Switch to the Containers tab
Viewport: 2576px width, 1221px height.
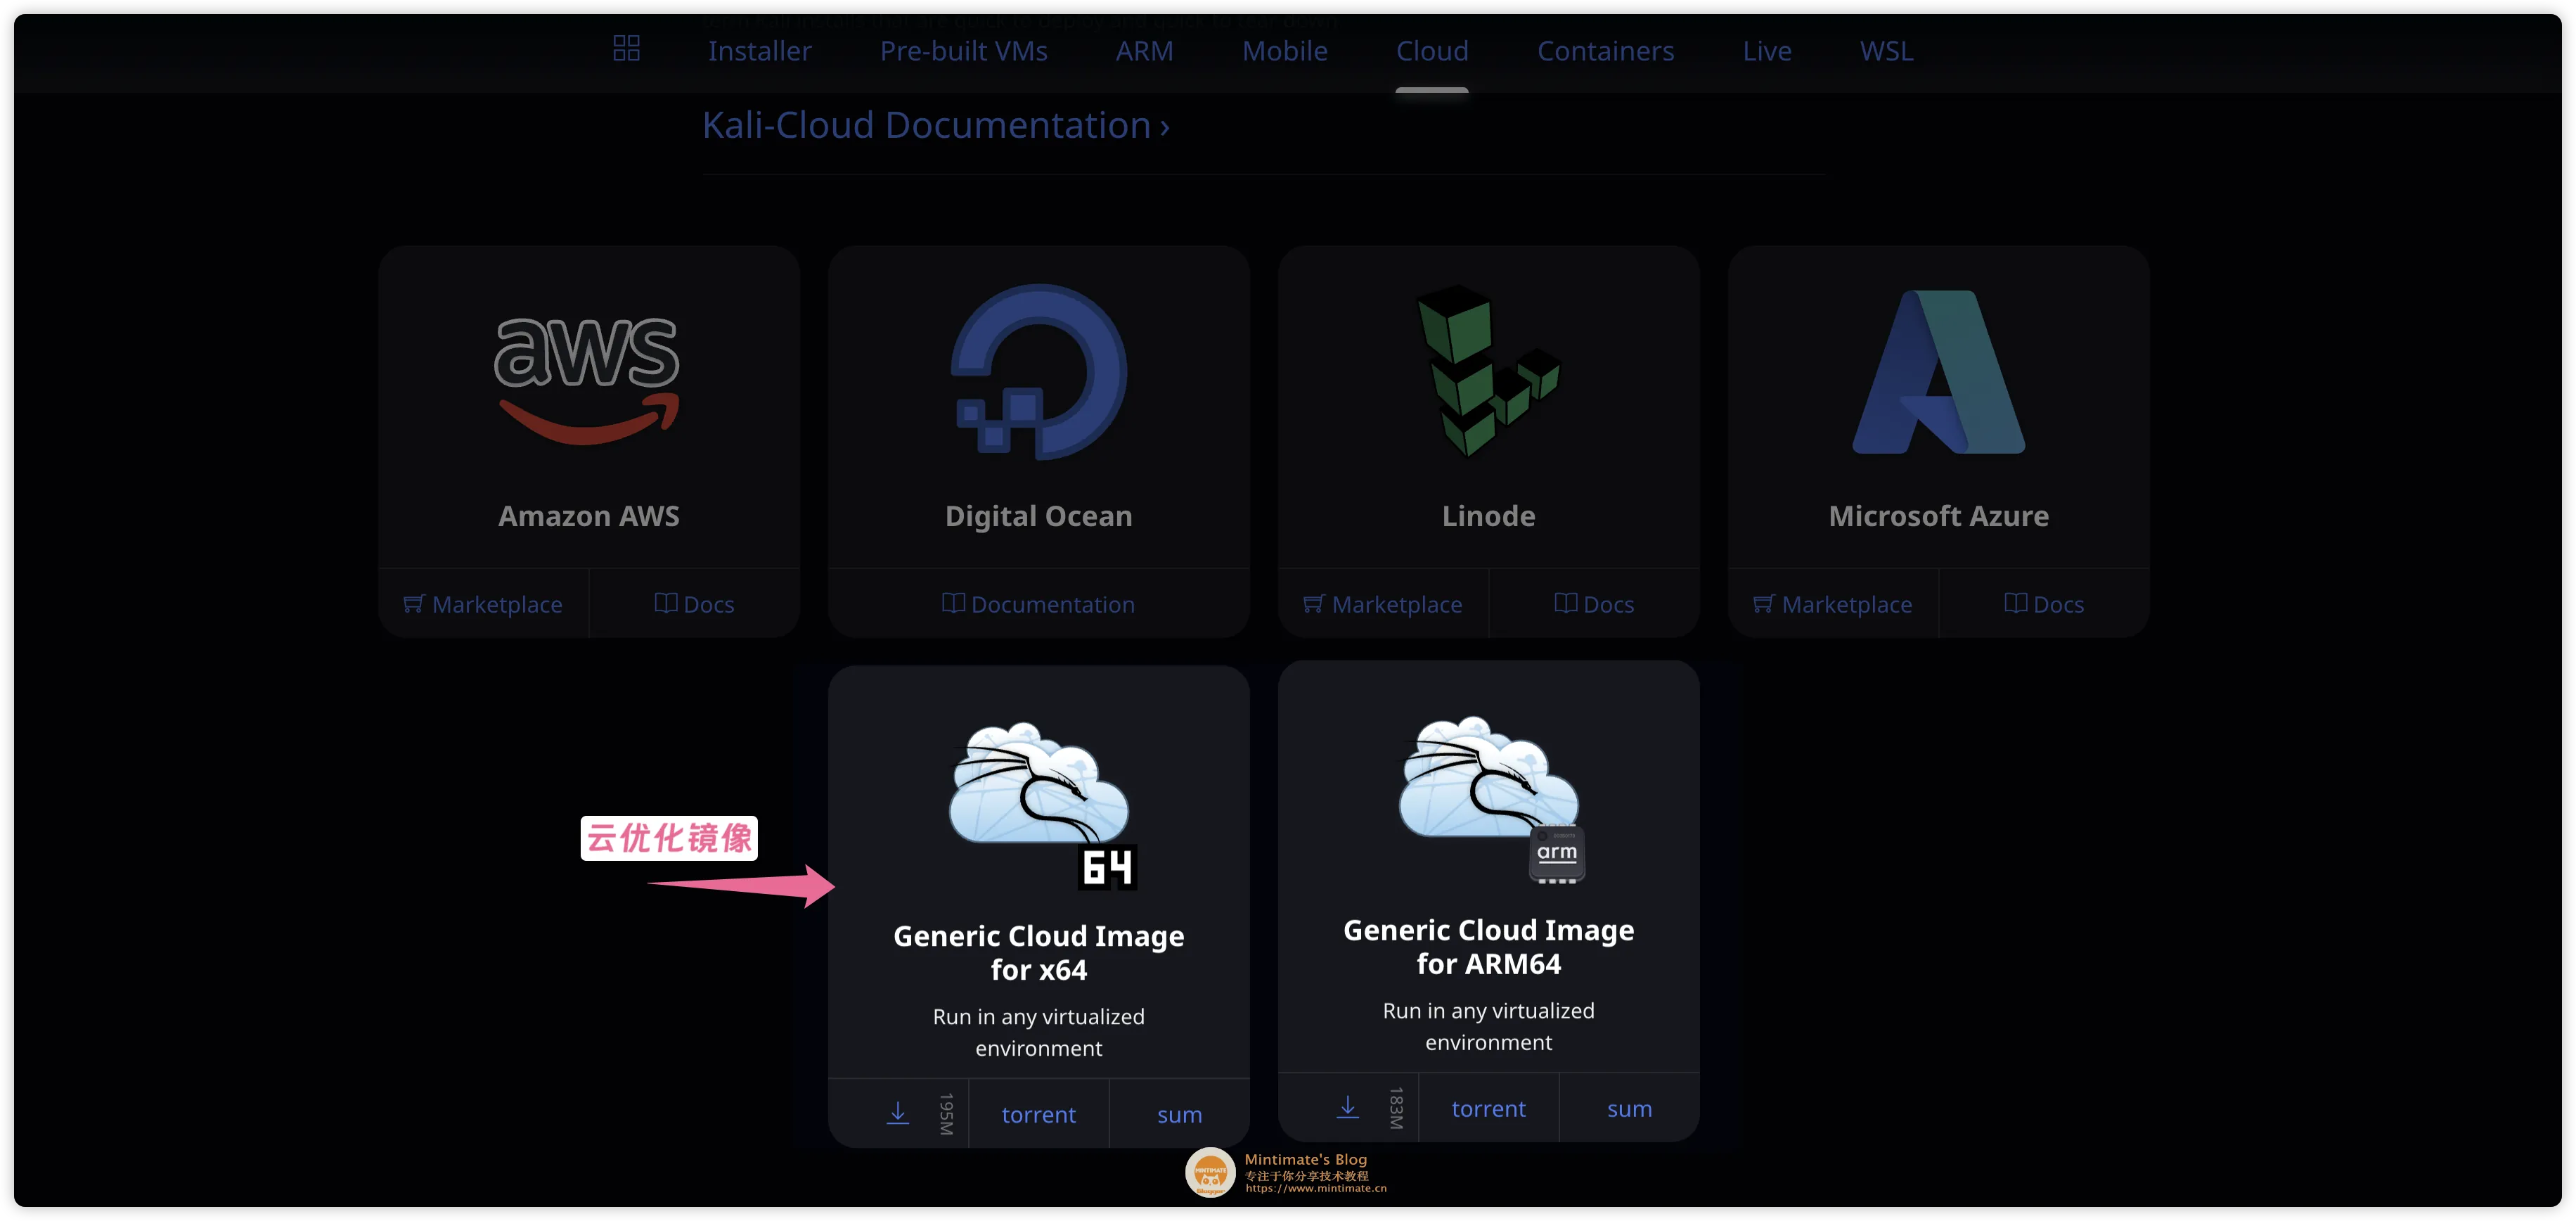[x=1604, y=51]
